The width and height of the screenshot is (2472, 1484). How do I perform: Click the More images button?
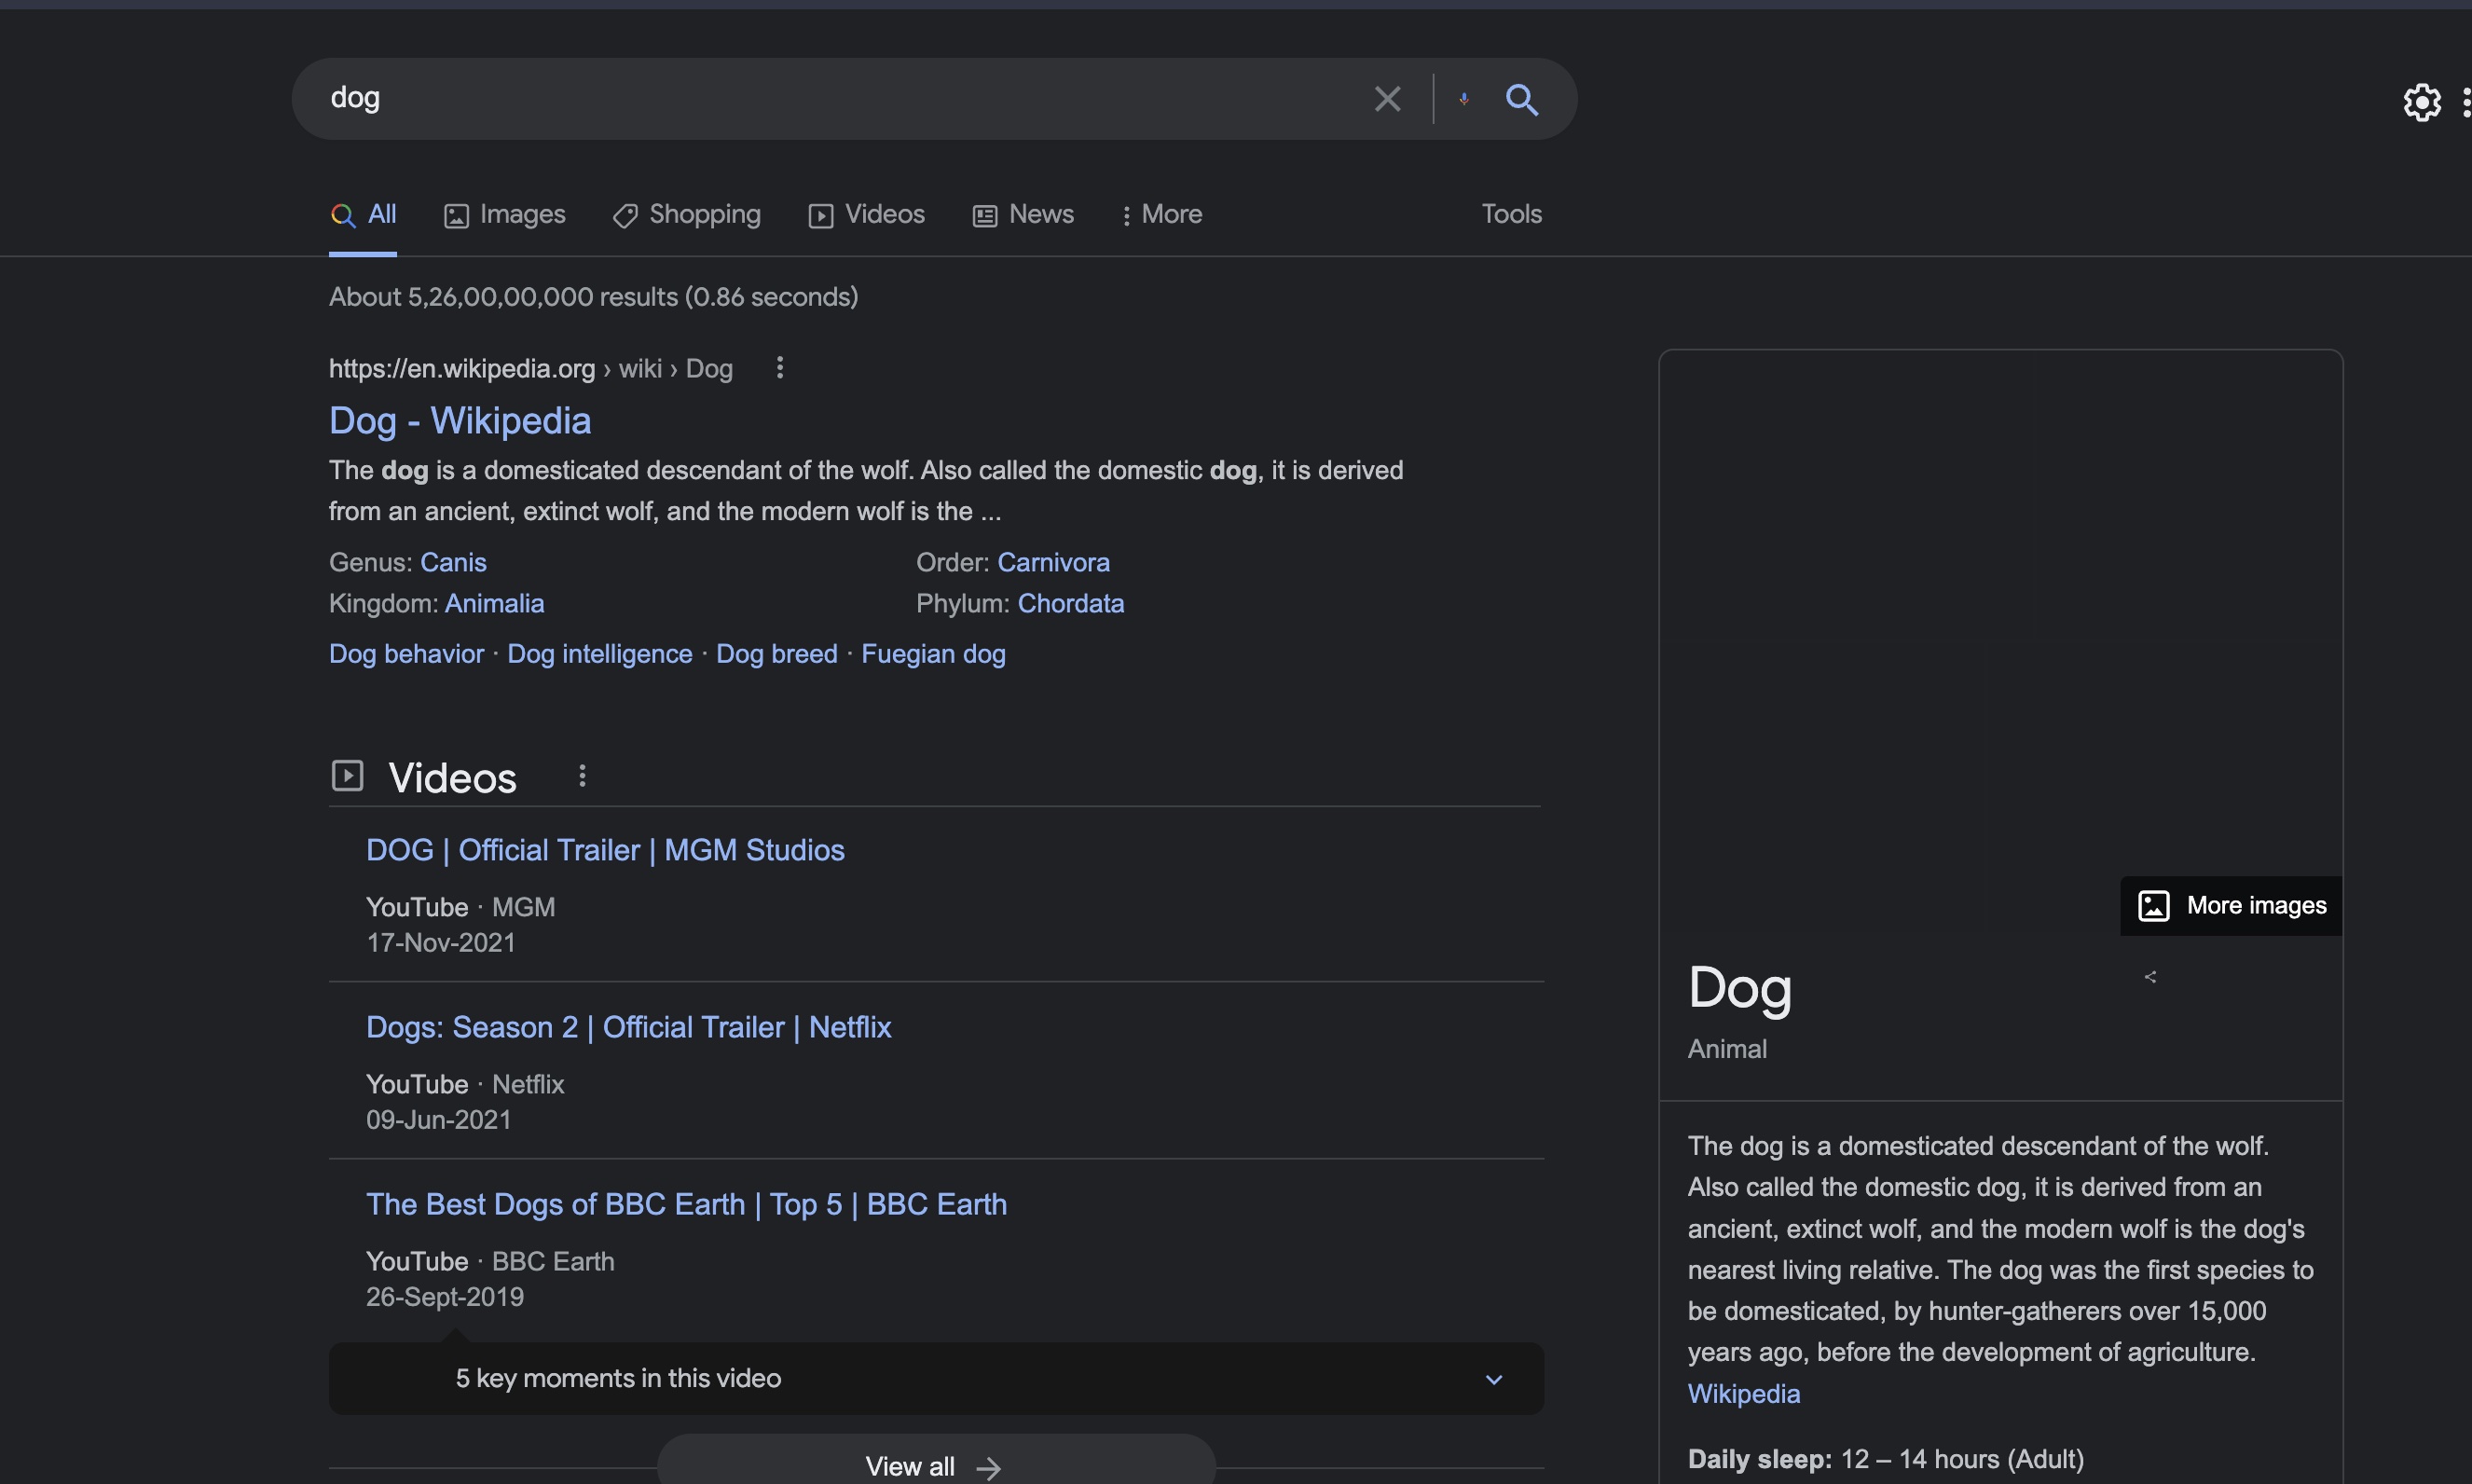tap(2231, 906)
